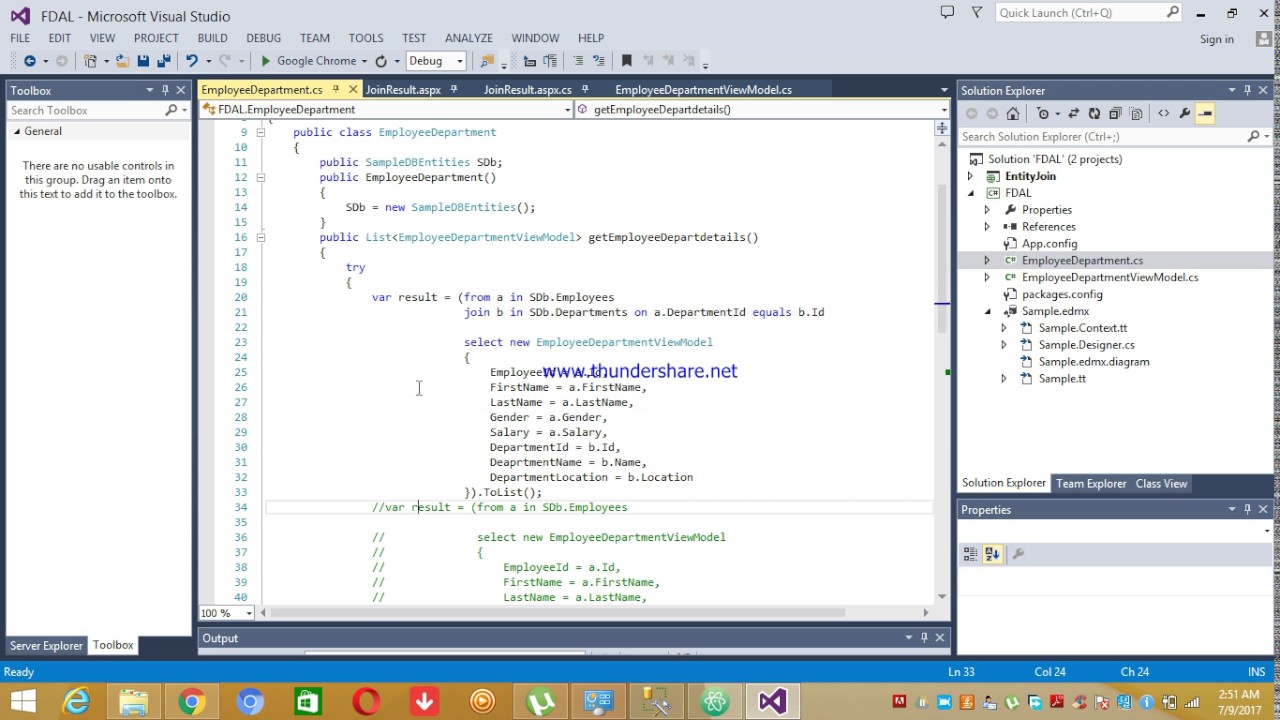The height and width of the screenshot is (720, 1280).
Task: Open Visual Studio from the Windows taskbar
Action: pos(772,702)
